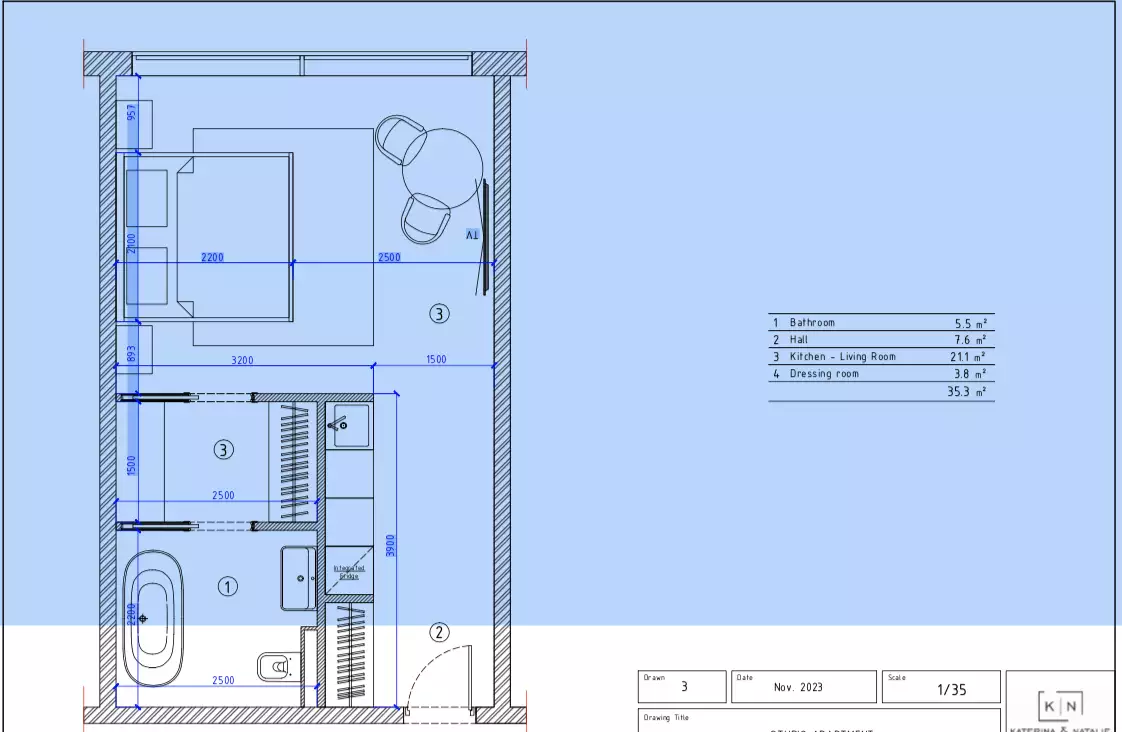
Task: Select the 893 vertical dimension text
Action: coord(131,353)
